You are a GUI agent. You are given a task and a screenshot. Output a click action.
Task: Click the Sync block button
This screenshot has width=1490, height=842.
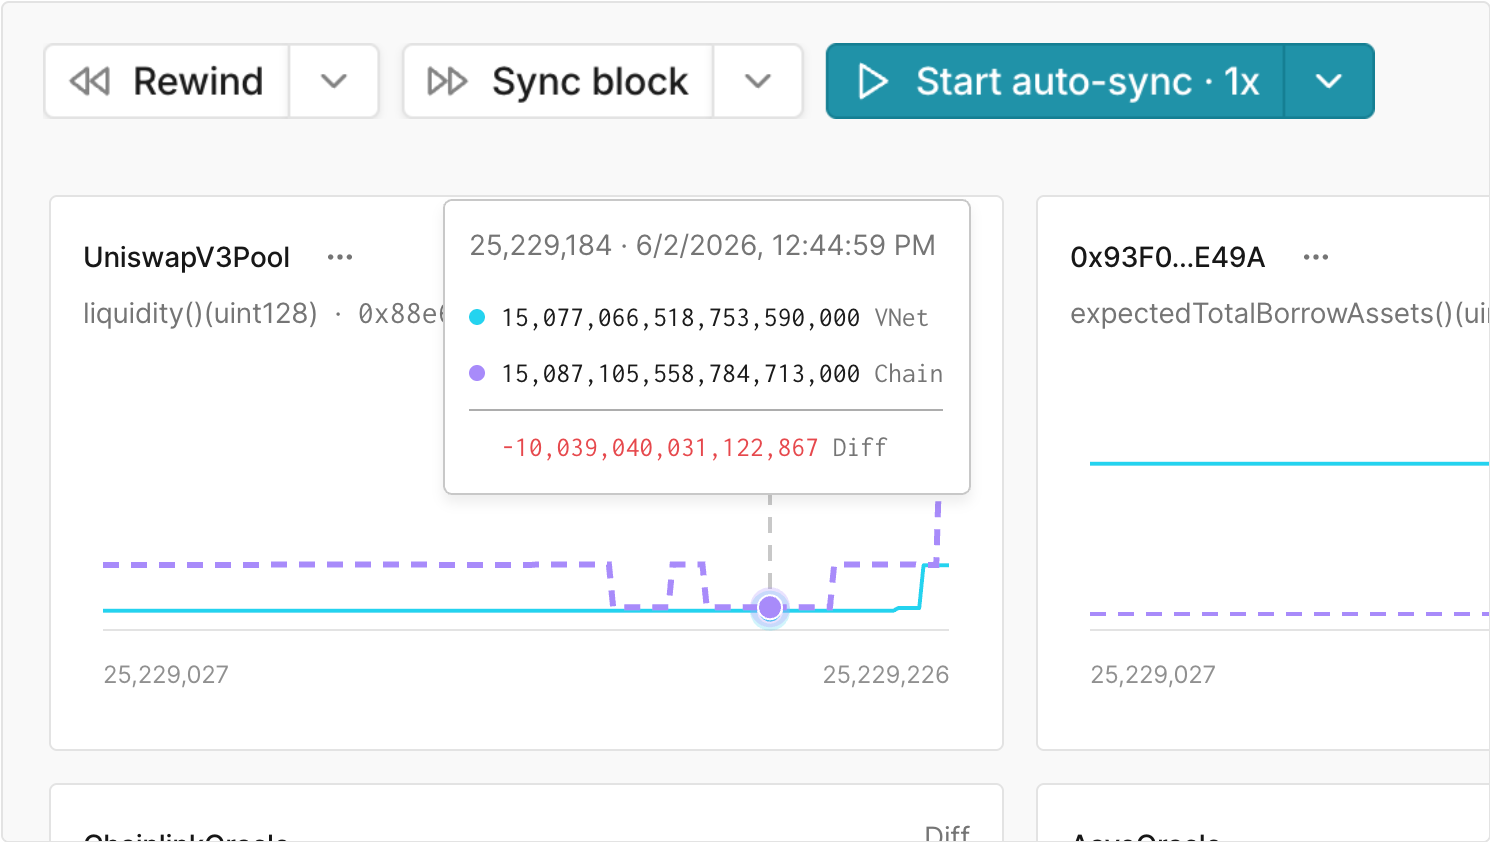(558, 81)
